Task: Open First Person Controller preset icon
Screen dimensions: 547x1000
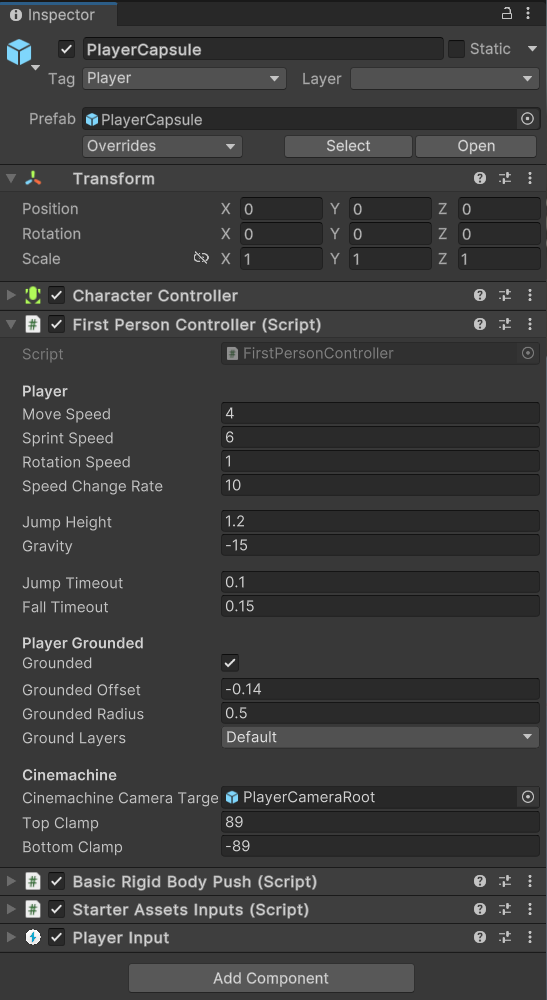Action: coord(505,325)
